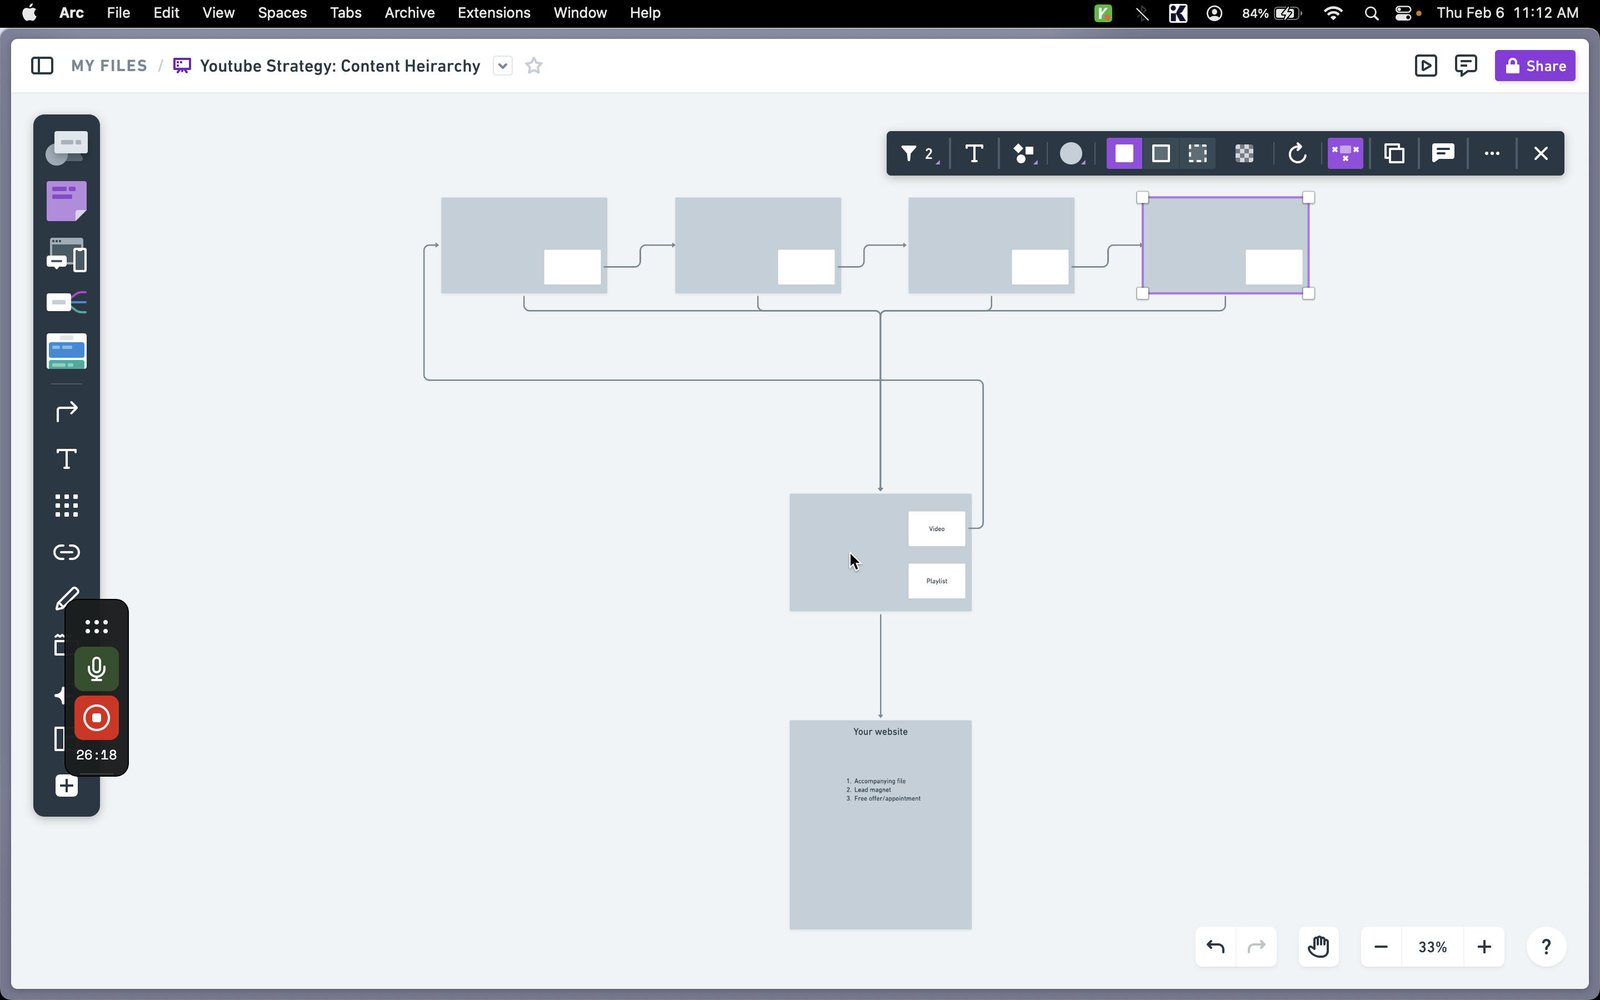Star the Youtube Strategy document
Viewport: 1600px width, 1000px height.
pyautogui.click(x=534, y=66)
